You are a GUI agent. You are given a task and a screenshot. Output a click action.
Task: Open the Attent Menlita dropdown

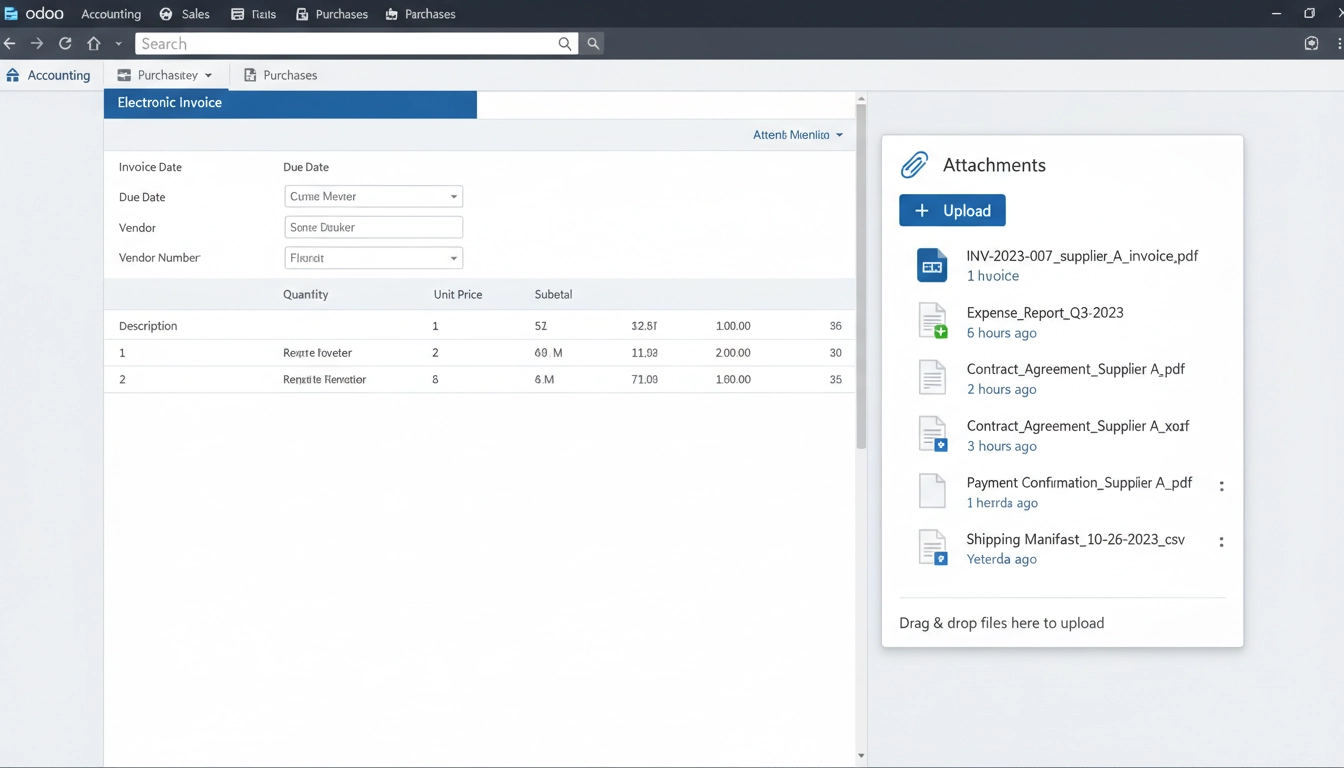797,134
